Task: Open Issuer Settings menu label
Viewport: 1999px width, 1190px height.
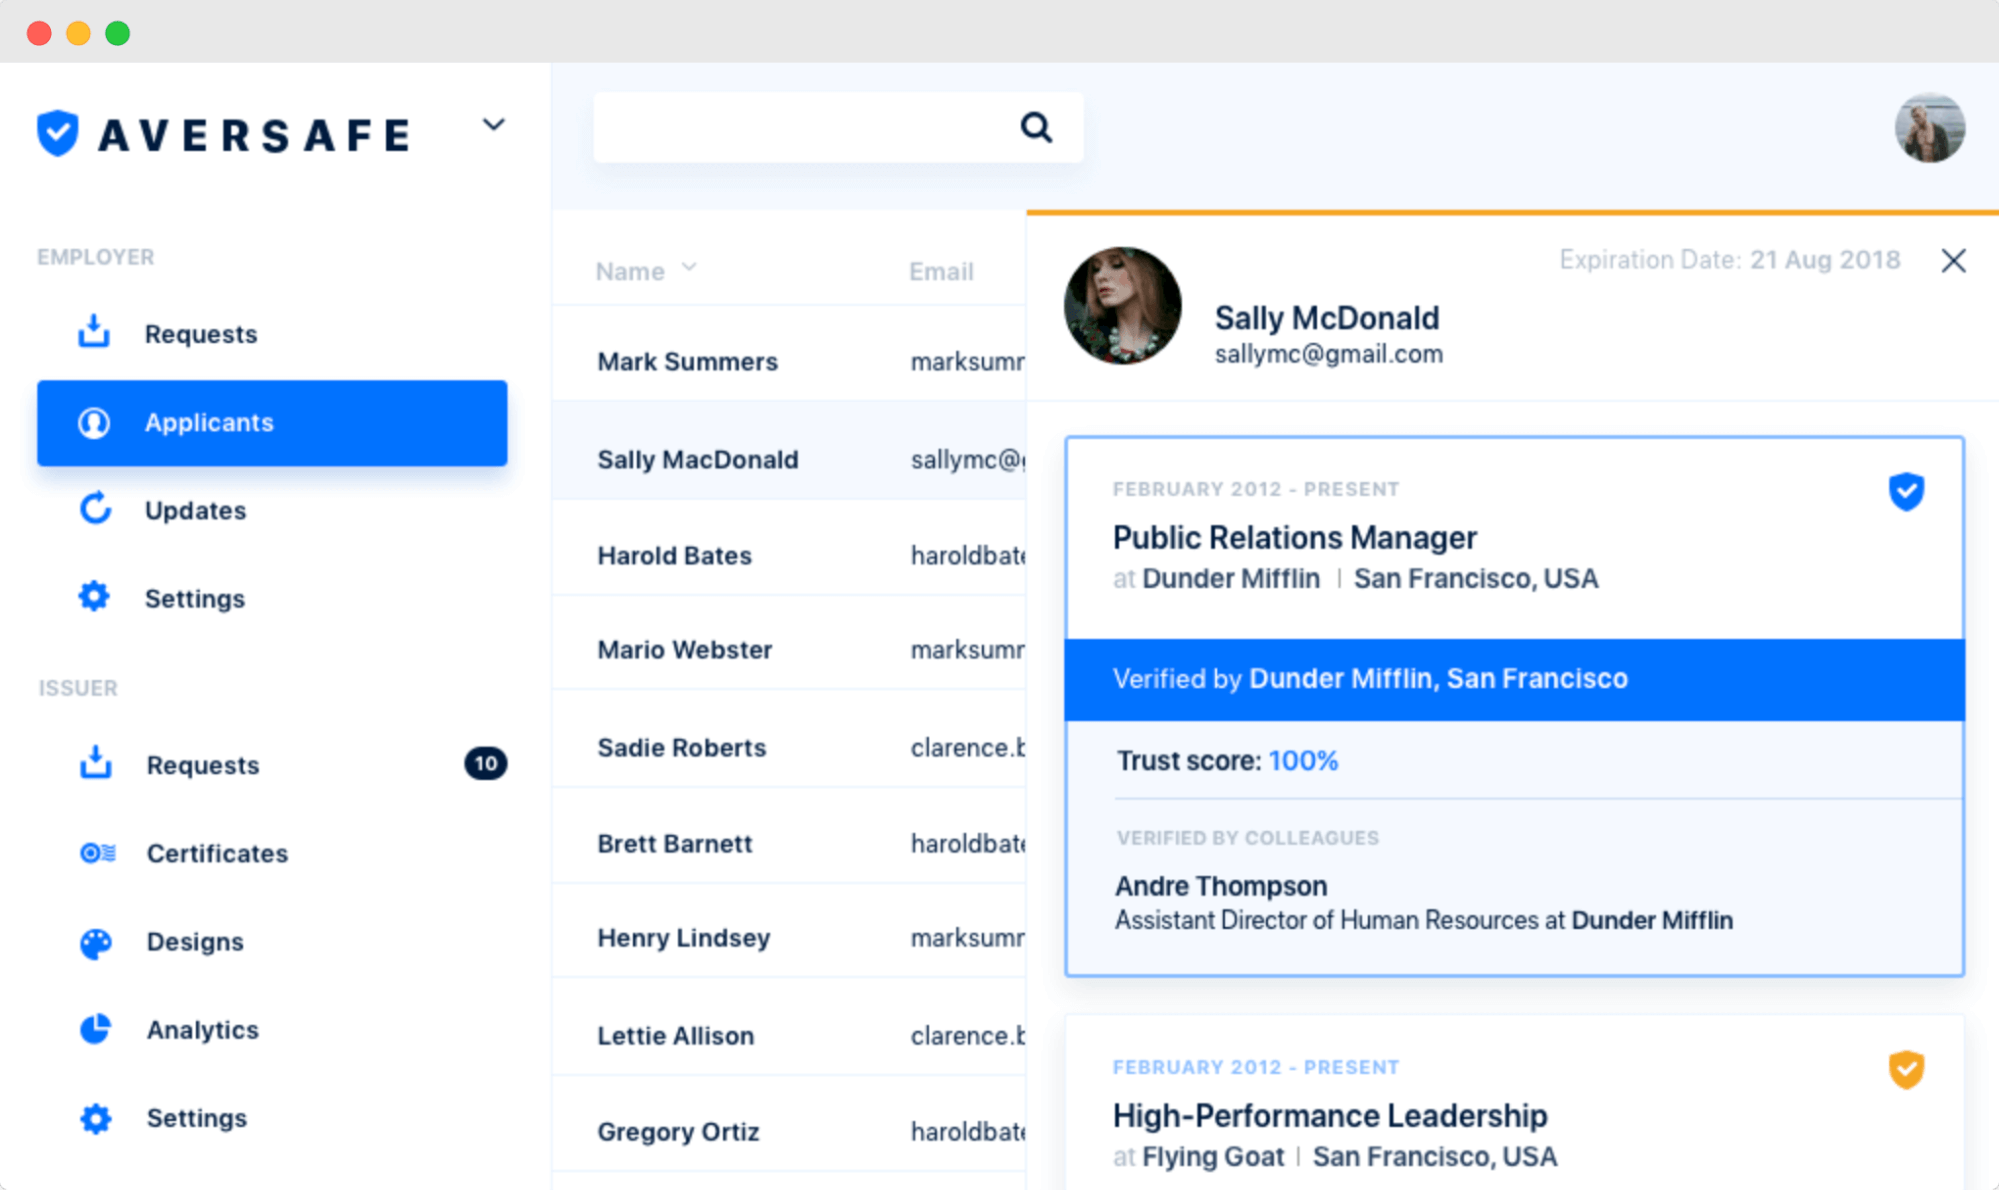Action: point(197,1118)
